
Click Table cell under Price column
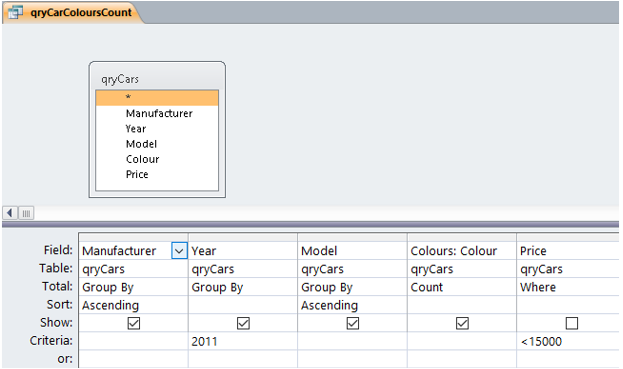568,269
